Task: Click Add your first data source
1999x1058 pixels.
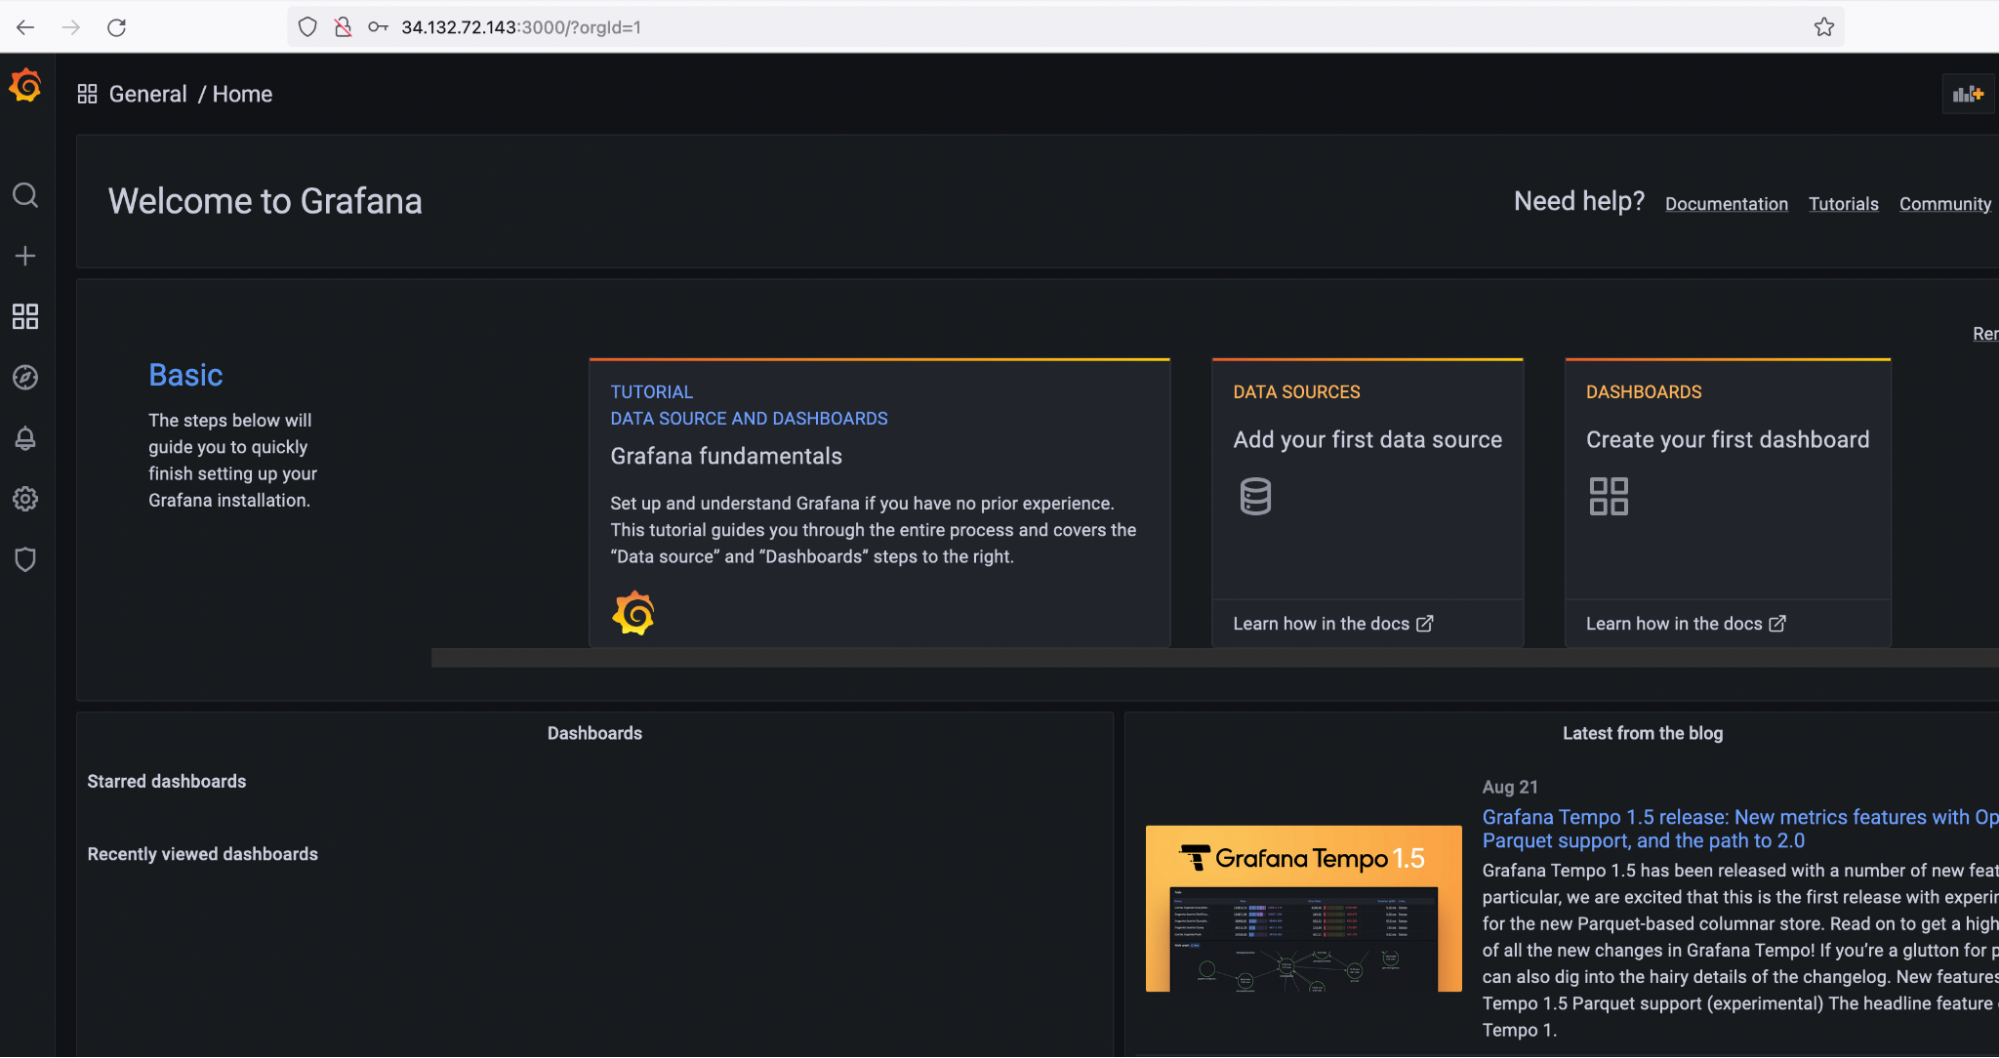Action: pyautogui.click(x=1367, y=440)
